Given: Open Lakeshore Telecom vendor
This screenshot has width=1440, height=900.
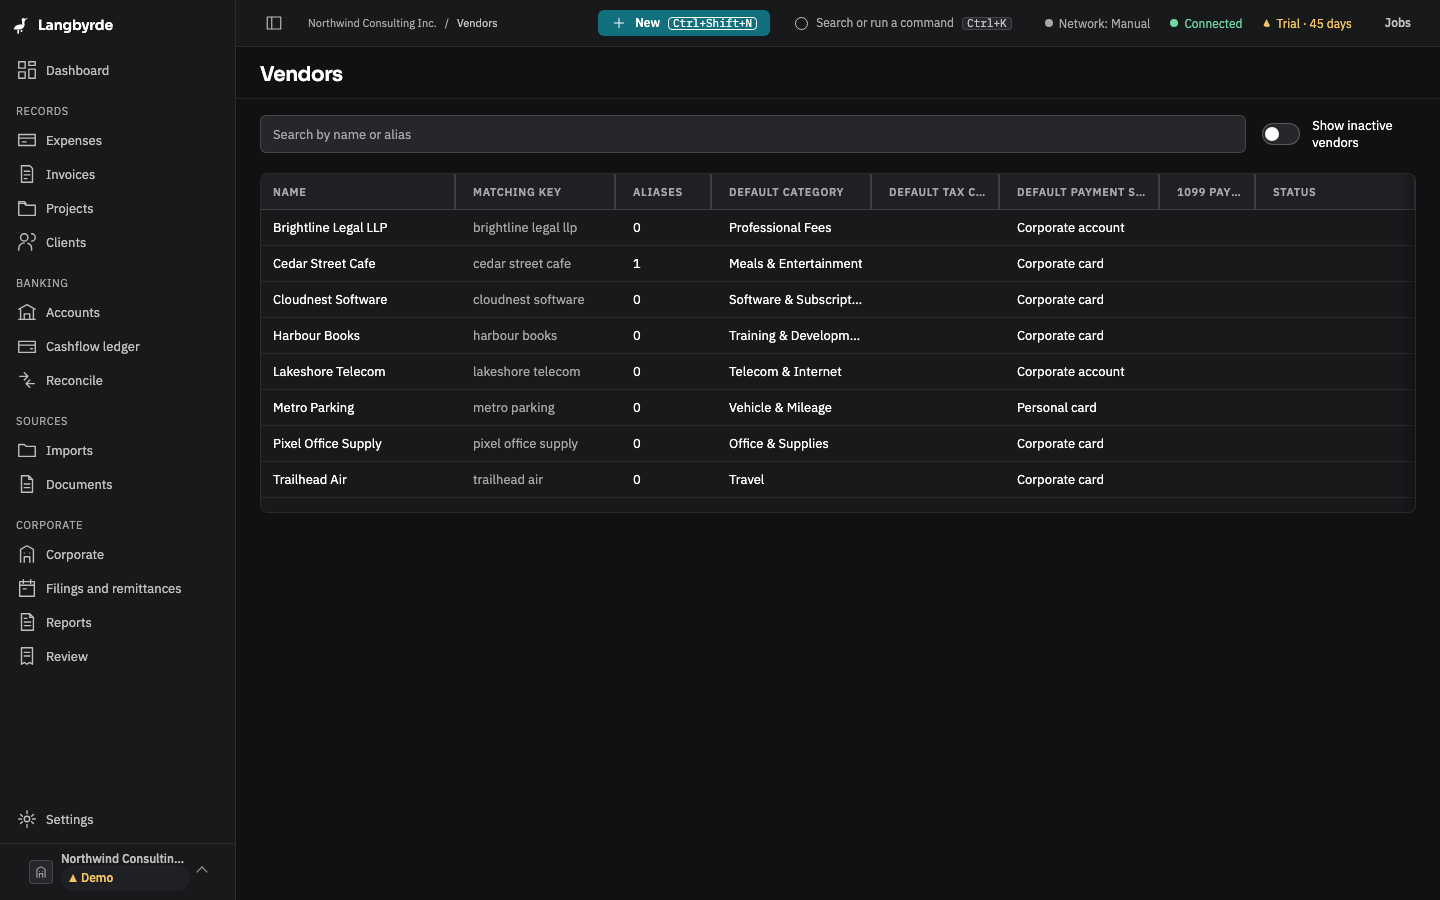Looking at the screenshot, I should point(838,372).
